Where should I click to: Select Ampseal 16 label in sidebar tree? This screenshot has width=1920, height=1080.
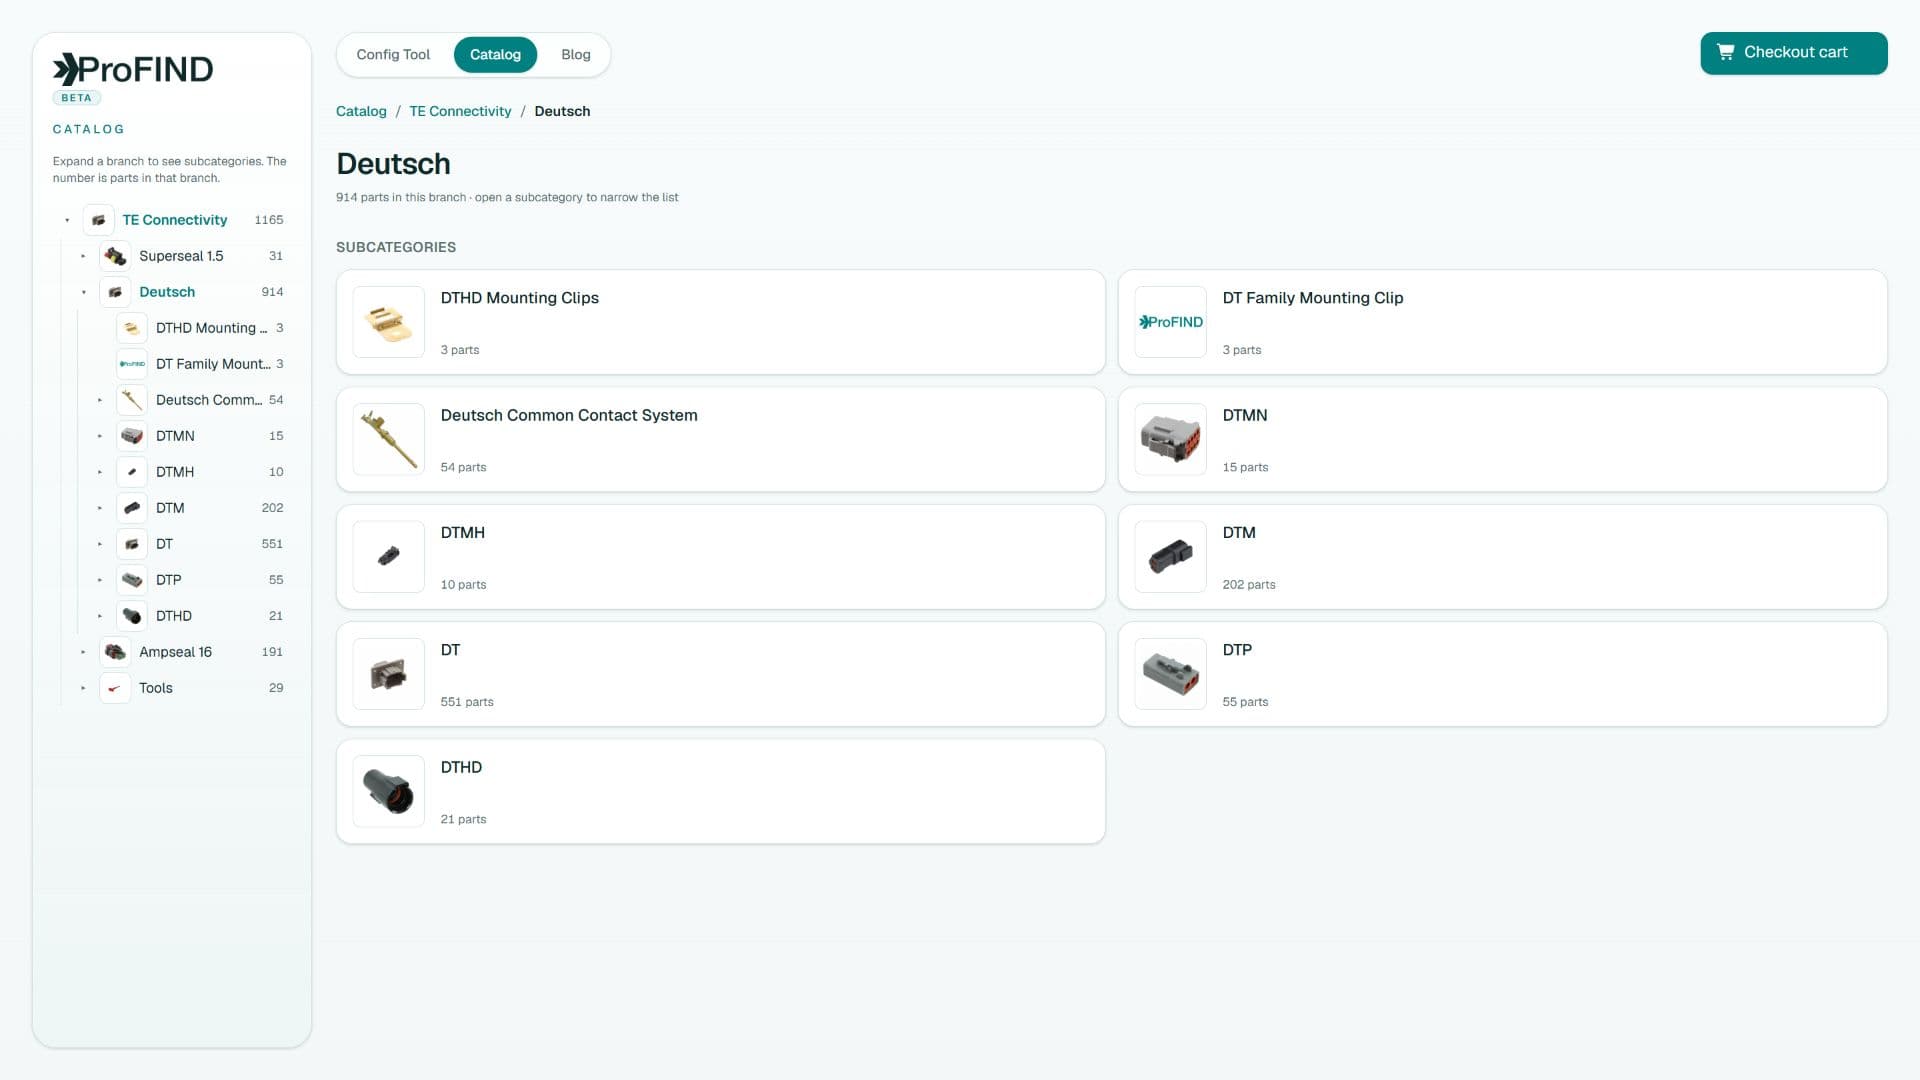pyautogui.click(x=175, y=652)
